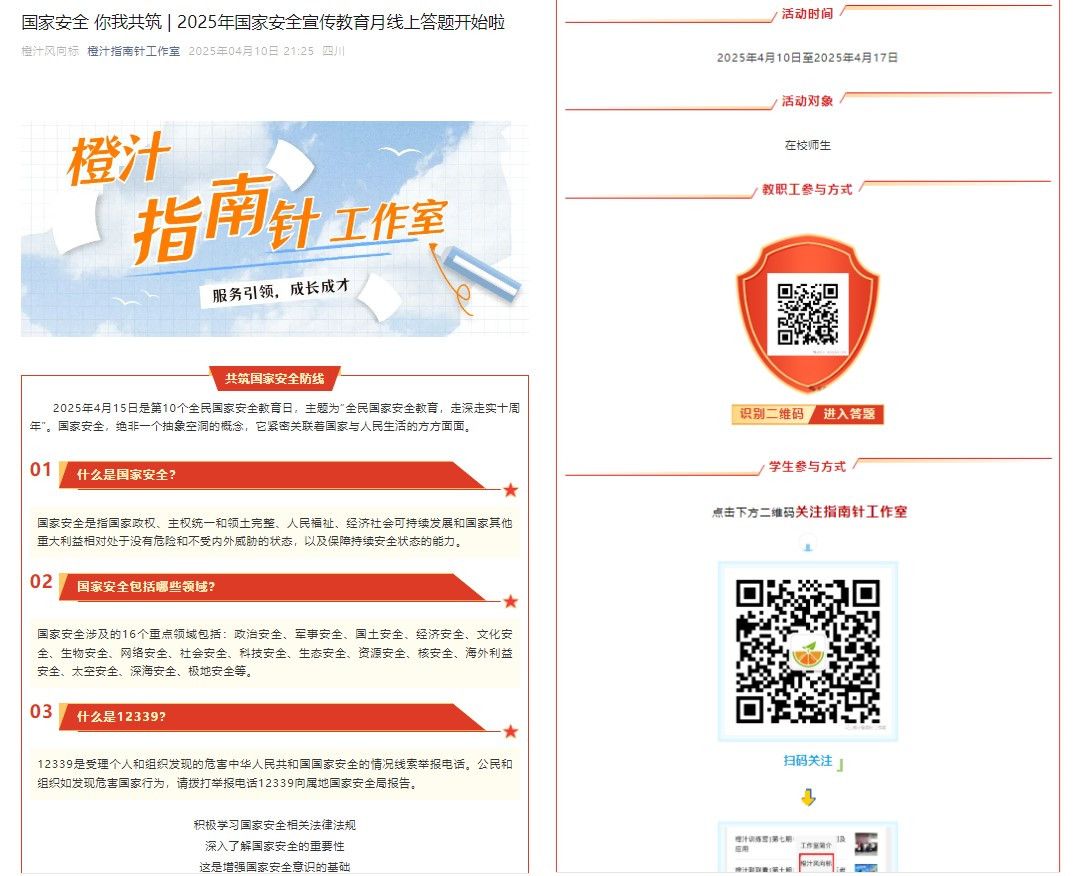Click the 教职工参与方式 section heading
1076x876 pixels.
(807, 189)
